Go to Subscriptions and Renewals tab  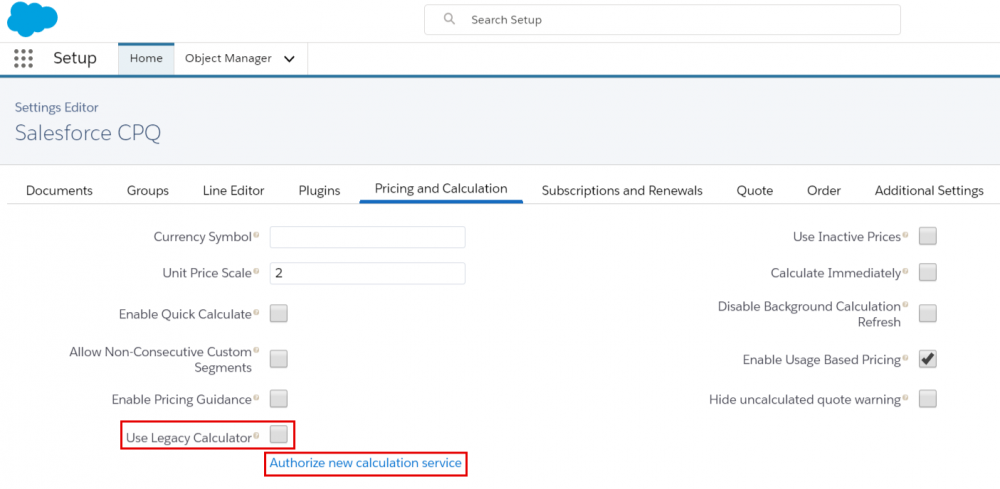pyautogui.click(x=622, y=191)
